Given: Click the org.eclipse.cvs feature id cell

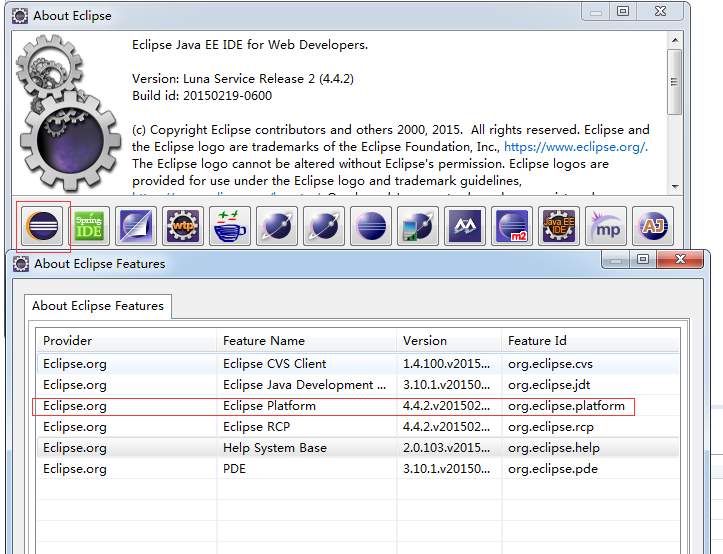Looking at the screenshot, I should pos(551,364).
